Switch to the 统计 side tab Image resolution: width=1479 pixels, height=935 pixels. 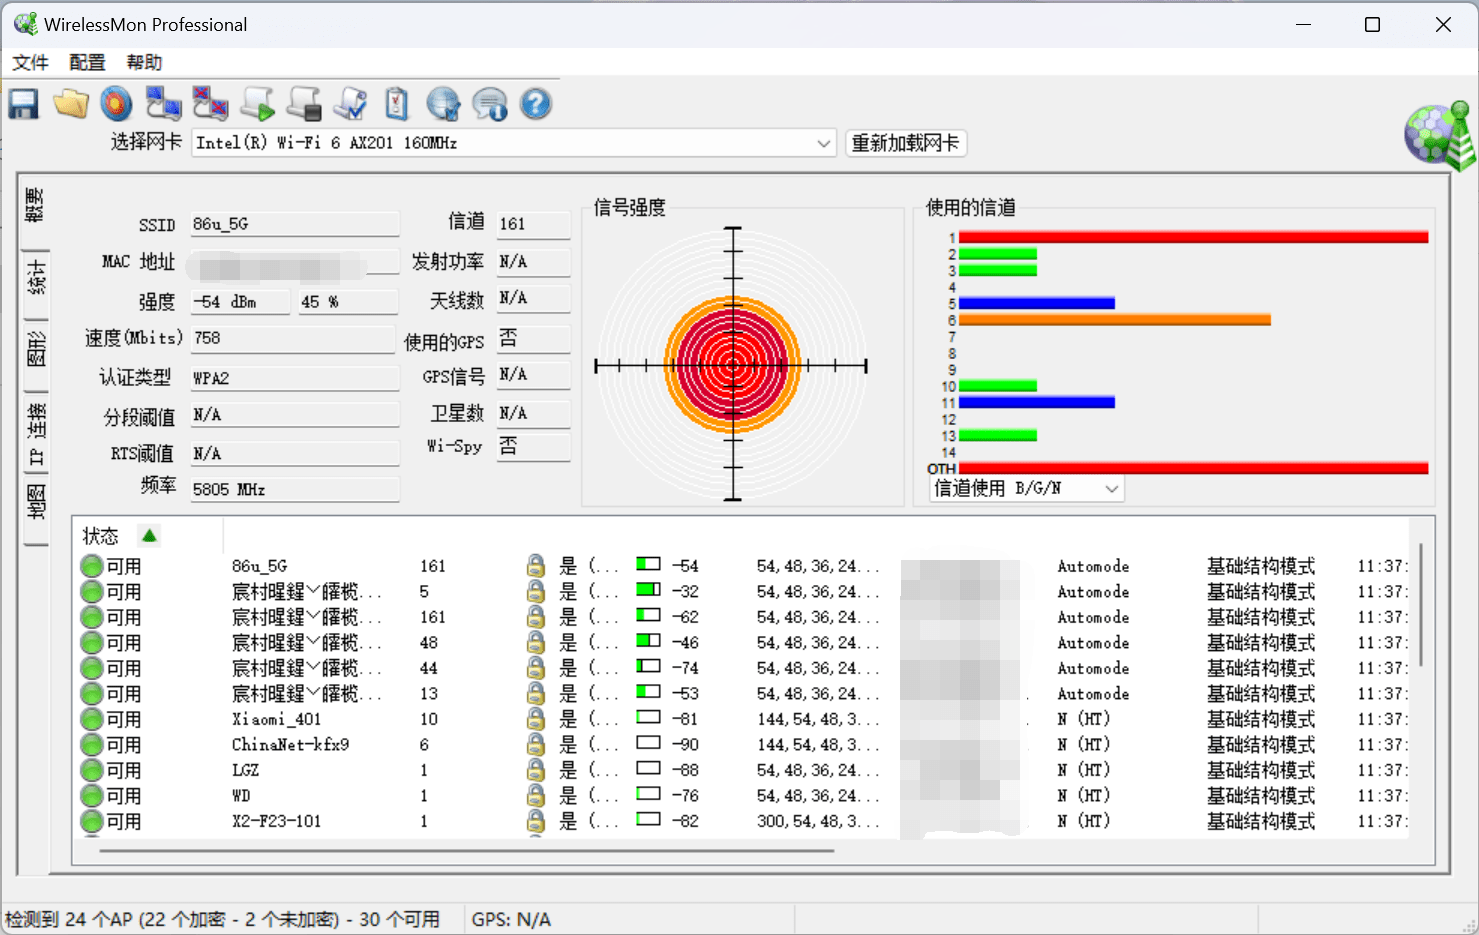36,278
